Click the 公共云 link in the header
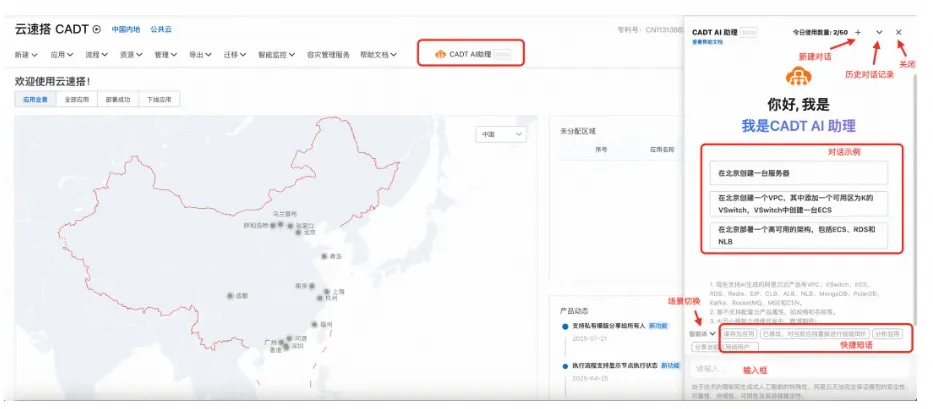 [161, 29]
